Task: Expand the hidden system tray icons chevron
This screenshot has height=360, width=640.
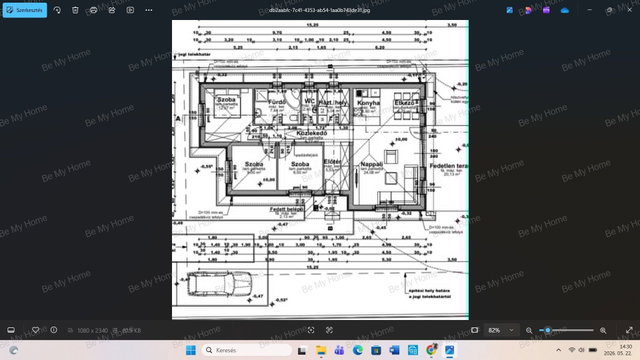Action: click(x=558, y=350)
